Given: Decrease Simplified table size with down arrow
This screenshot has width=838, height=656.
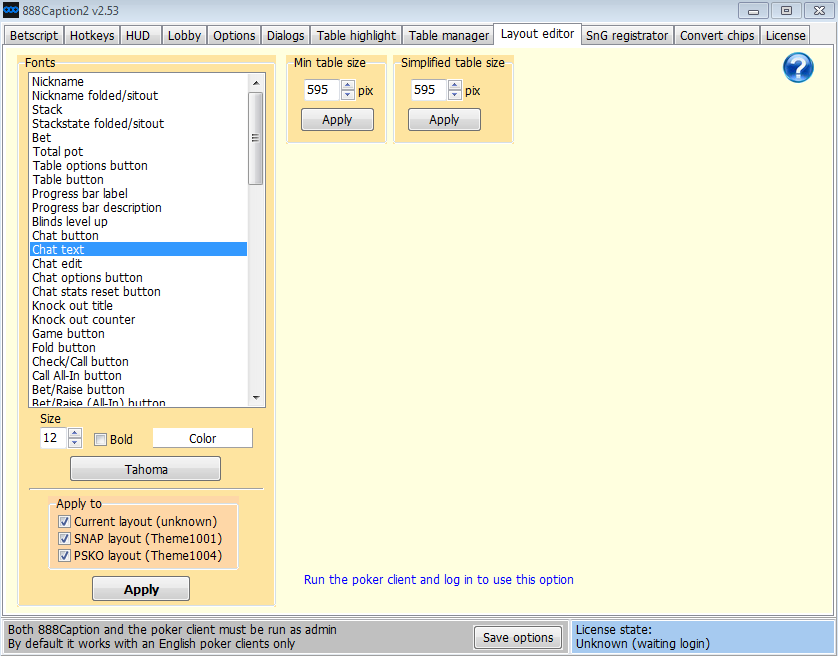Looking at the screenshot, I should point(455,95).
